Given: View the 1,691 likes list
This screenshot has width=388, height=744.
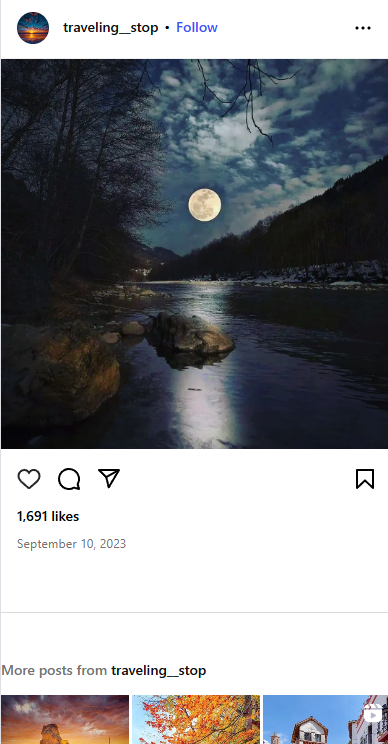Looking at the screenshot, I should (x=48, y=516).
